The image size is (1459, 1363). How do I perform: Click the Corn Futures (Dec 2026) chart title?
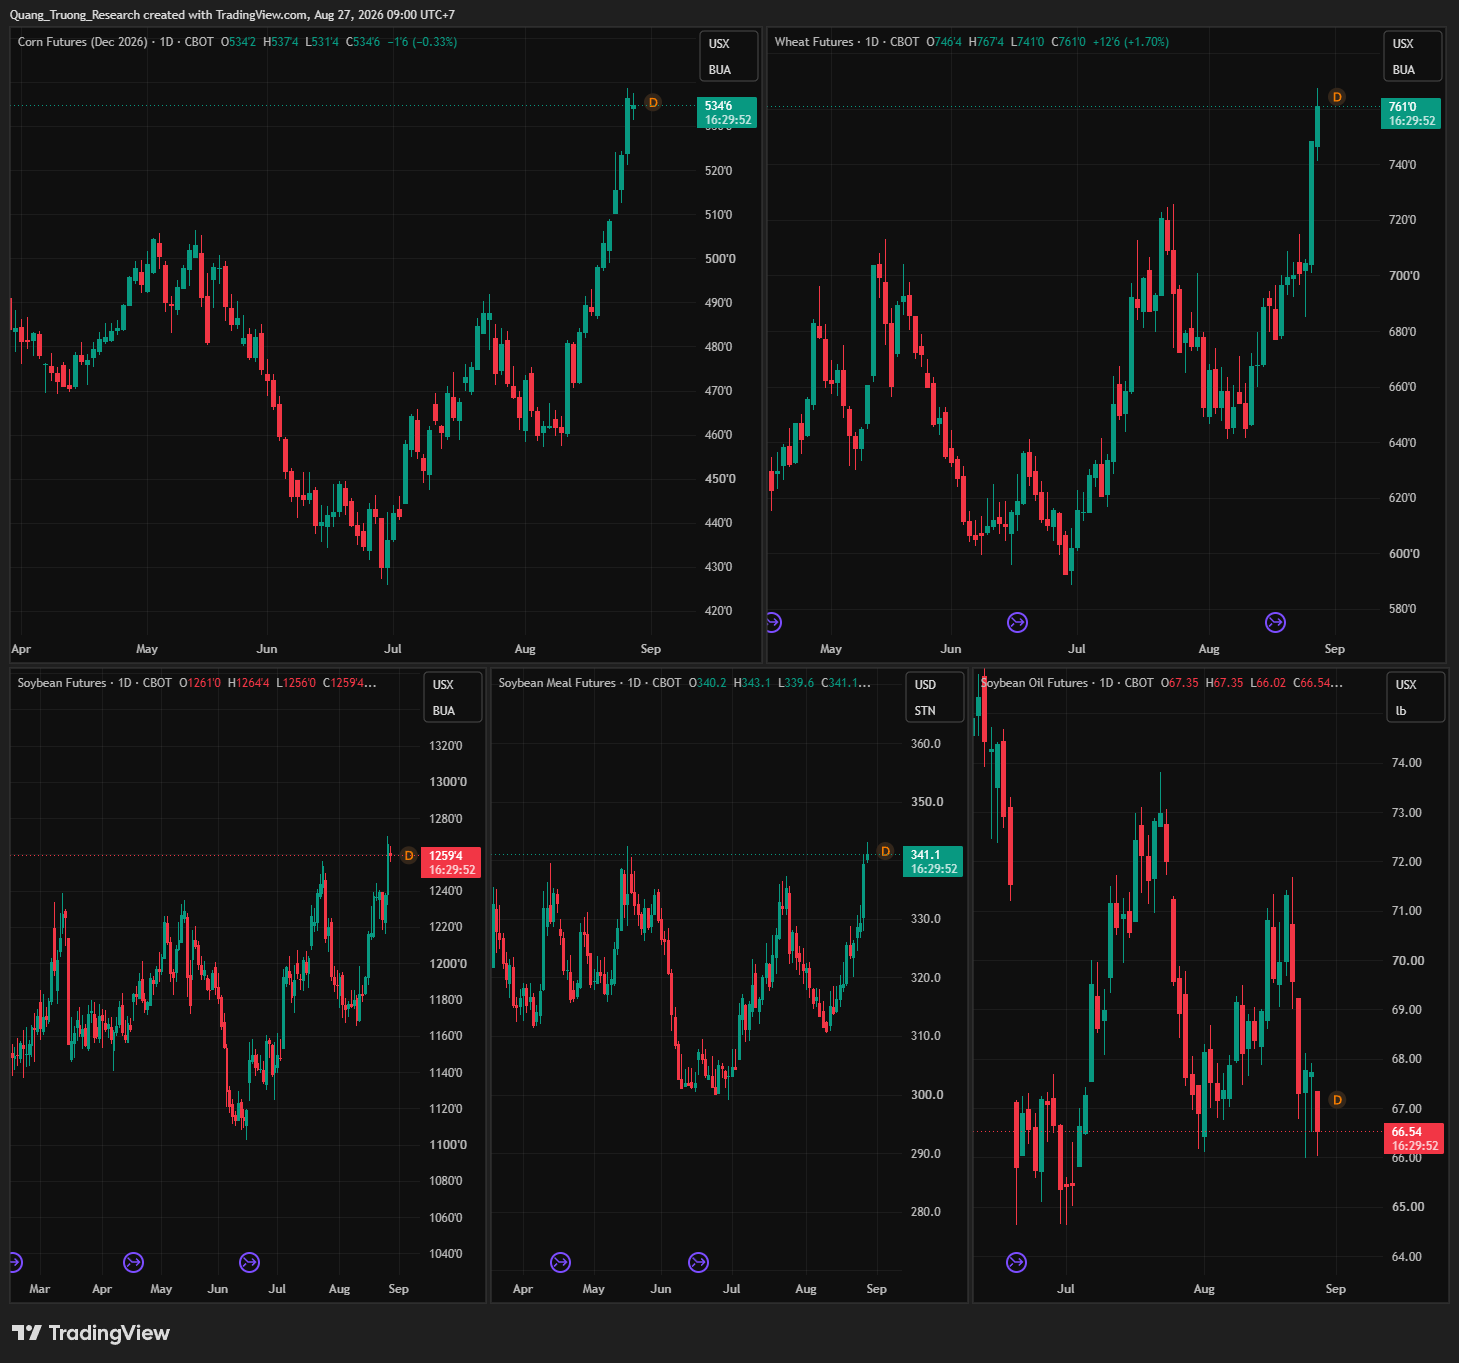coord(83,42)
